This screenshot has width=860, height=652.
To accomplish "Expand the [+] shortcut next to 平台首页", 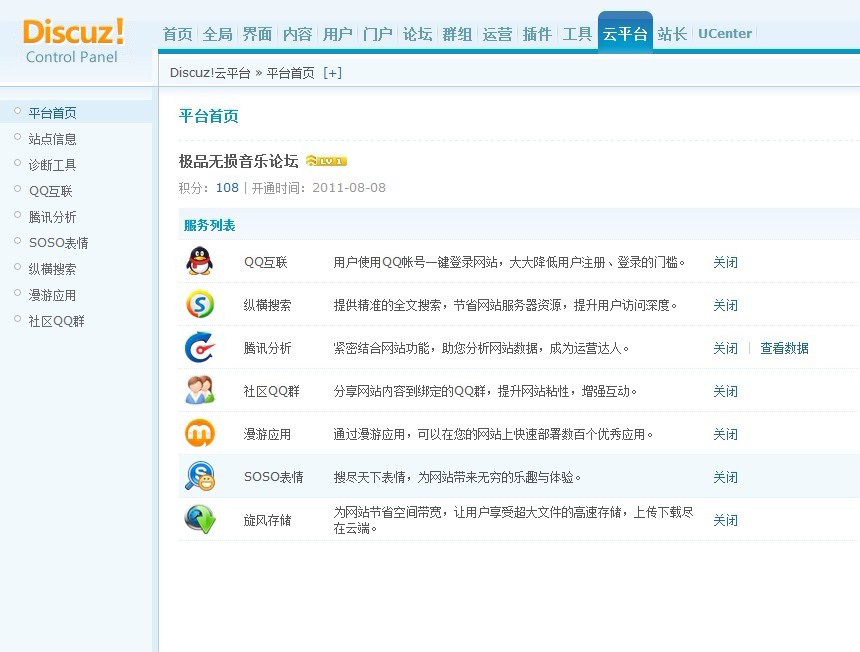I will pyautogui.click(x=332, y=73).
